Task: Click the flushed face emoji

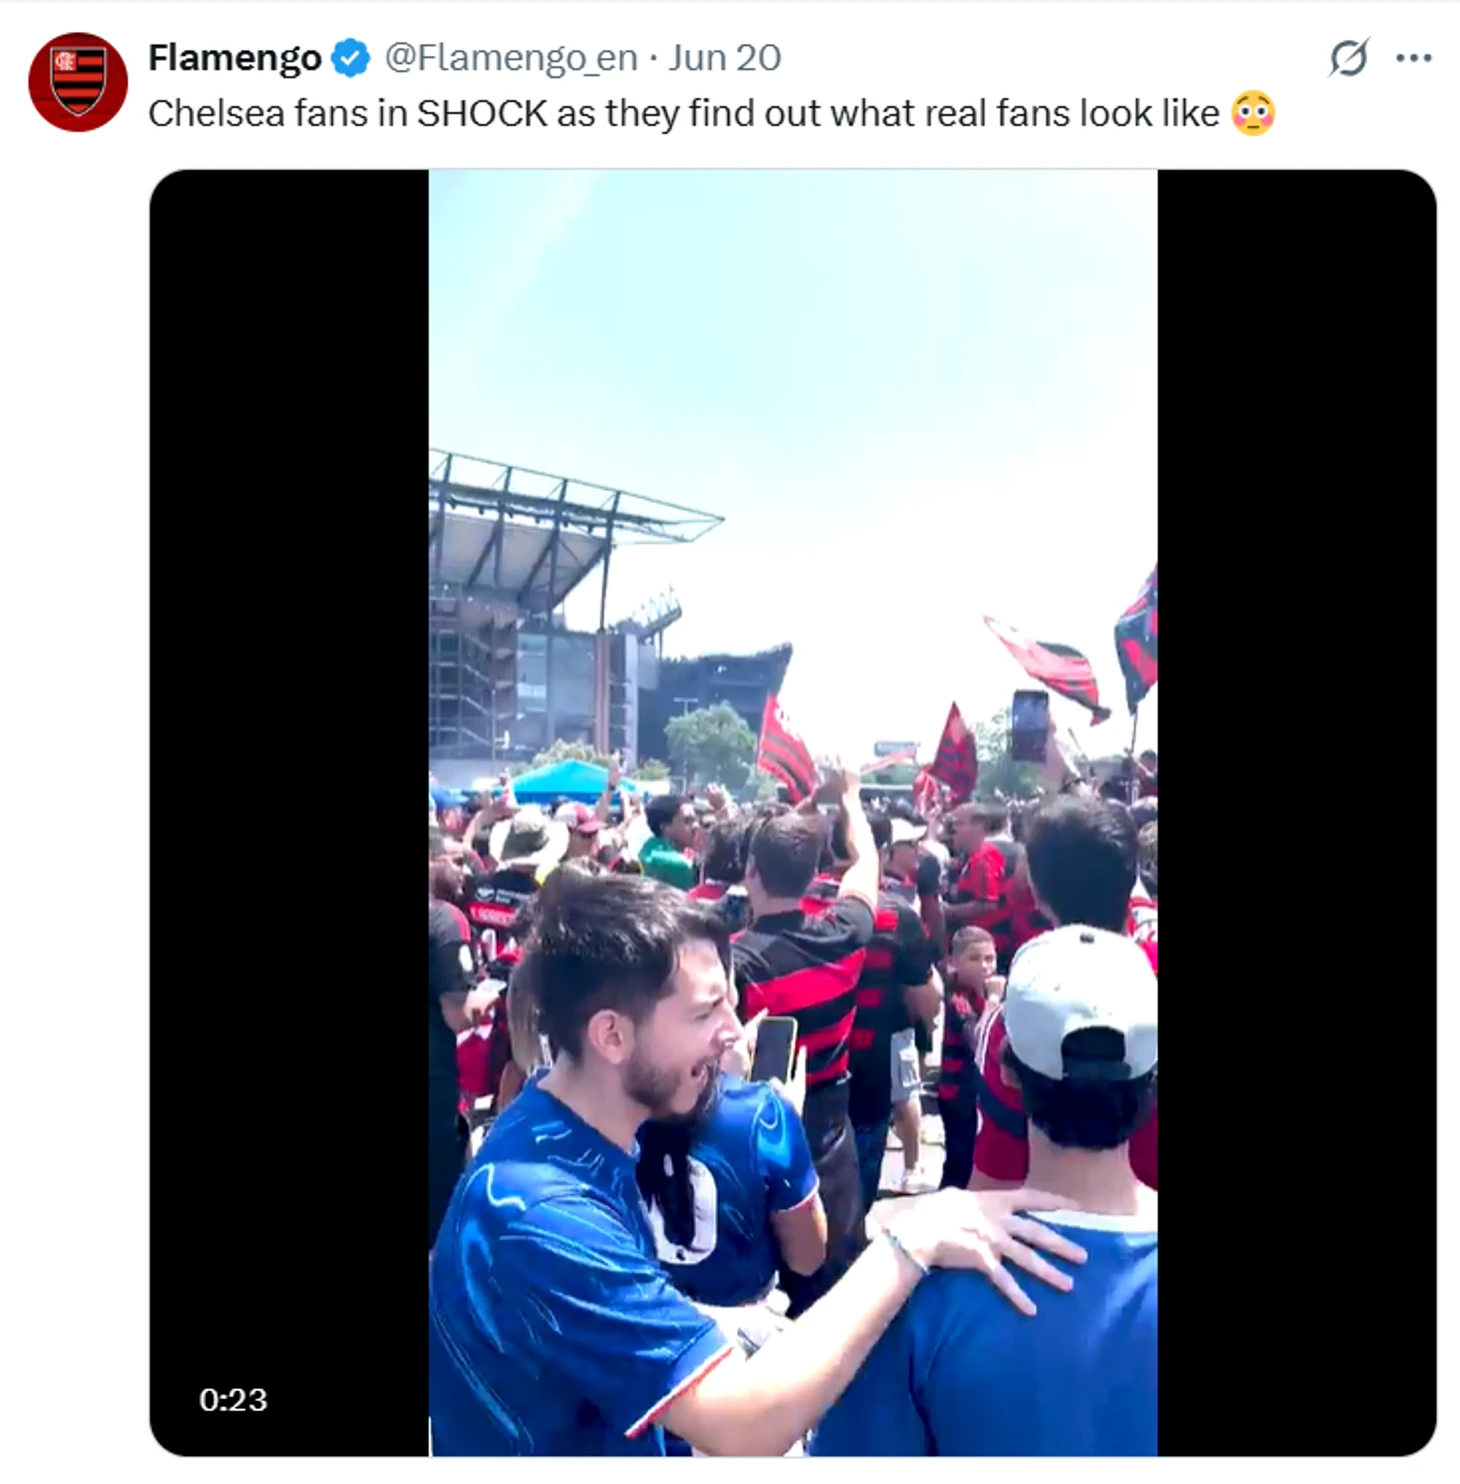Action: click(x=1253, y=113)
